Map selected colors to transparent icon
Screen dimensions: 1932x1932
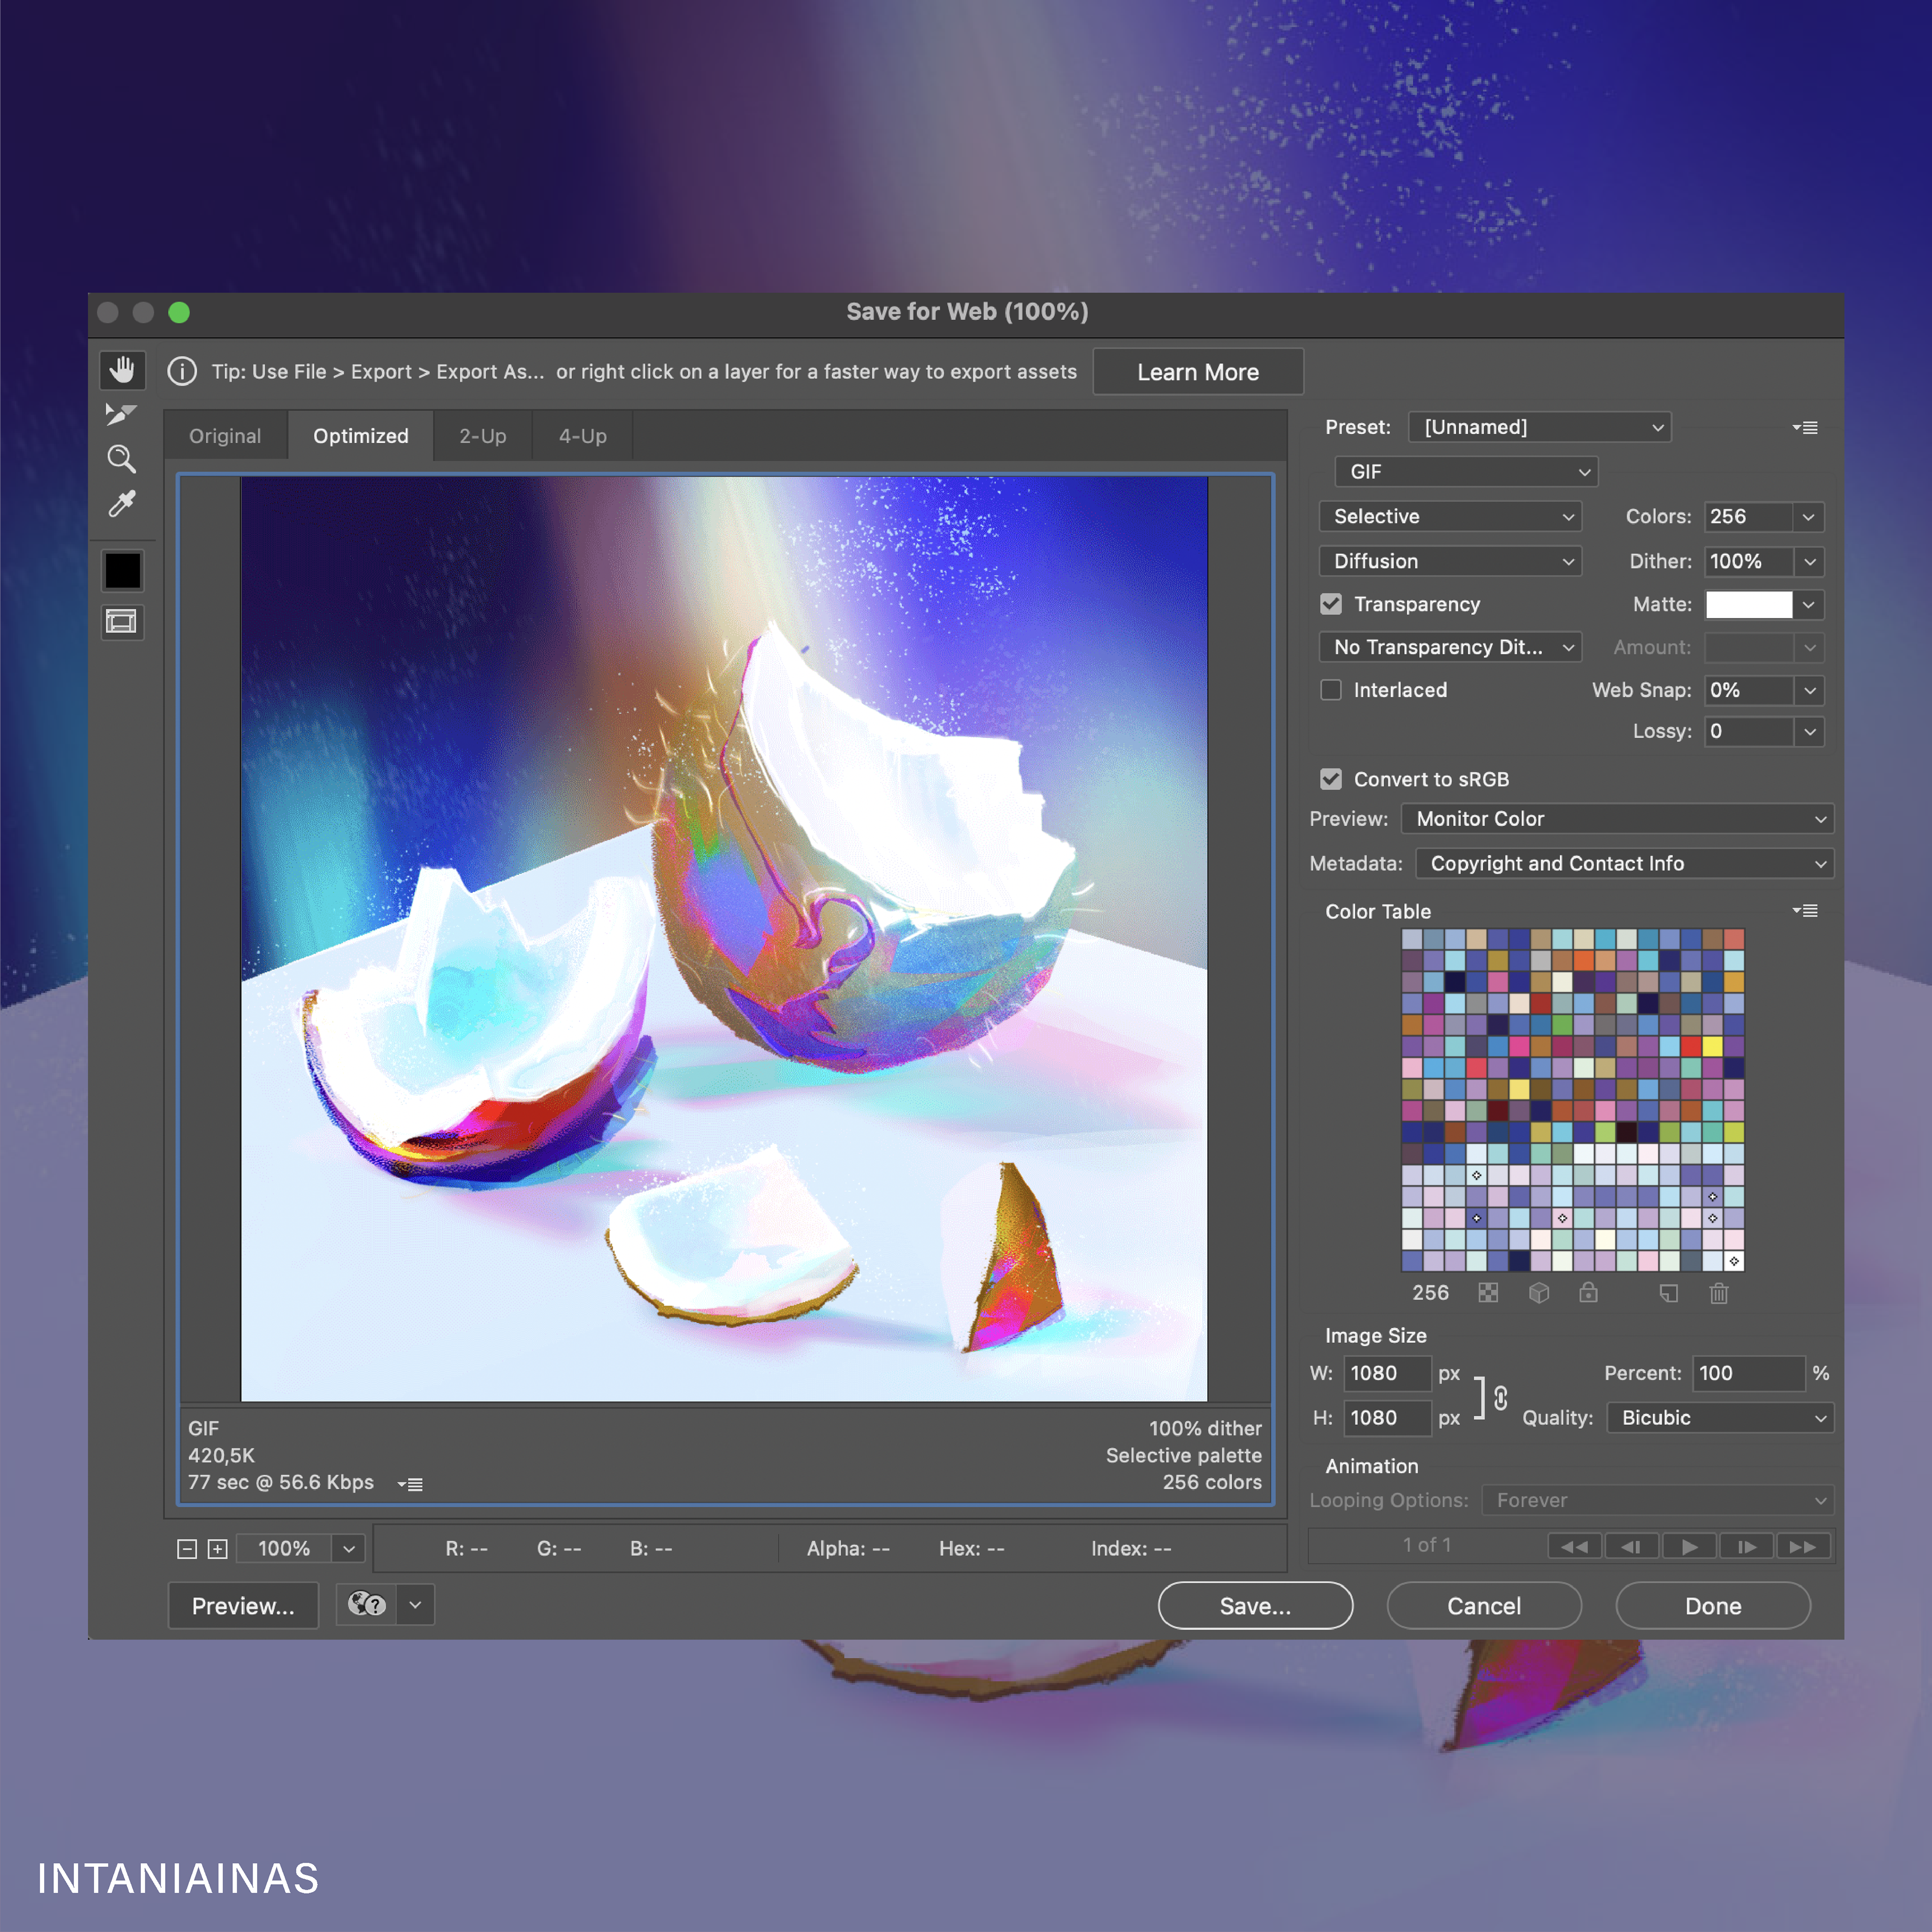point(1488,1293)
